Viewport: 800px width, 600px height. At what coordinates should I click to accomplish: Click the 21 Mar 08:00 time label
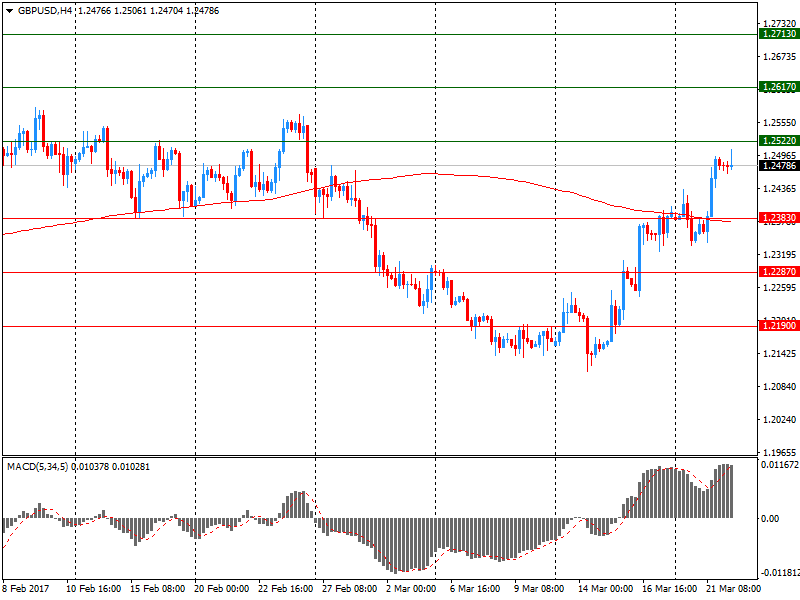[733, 589]
